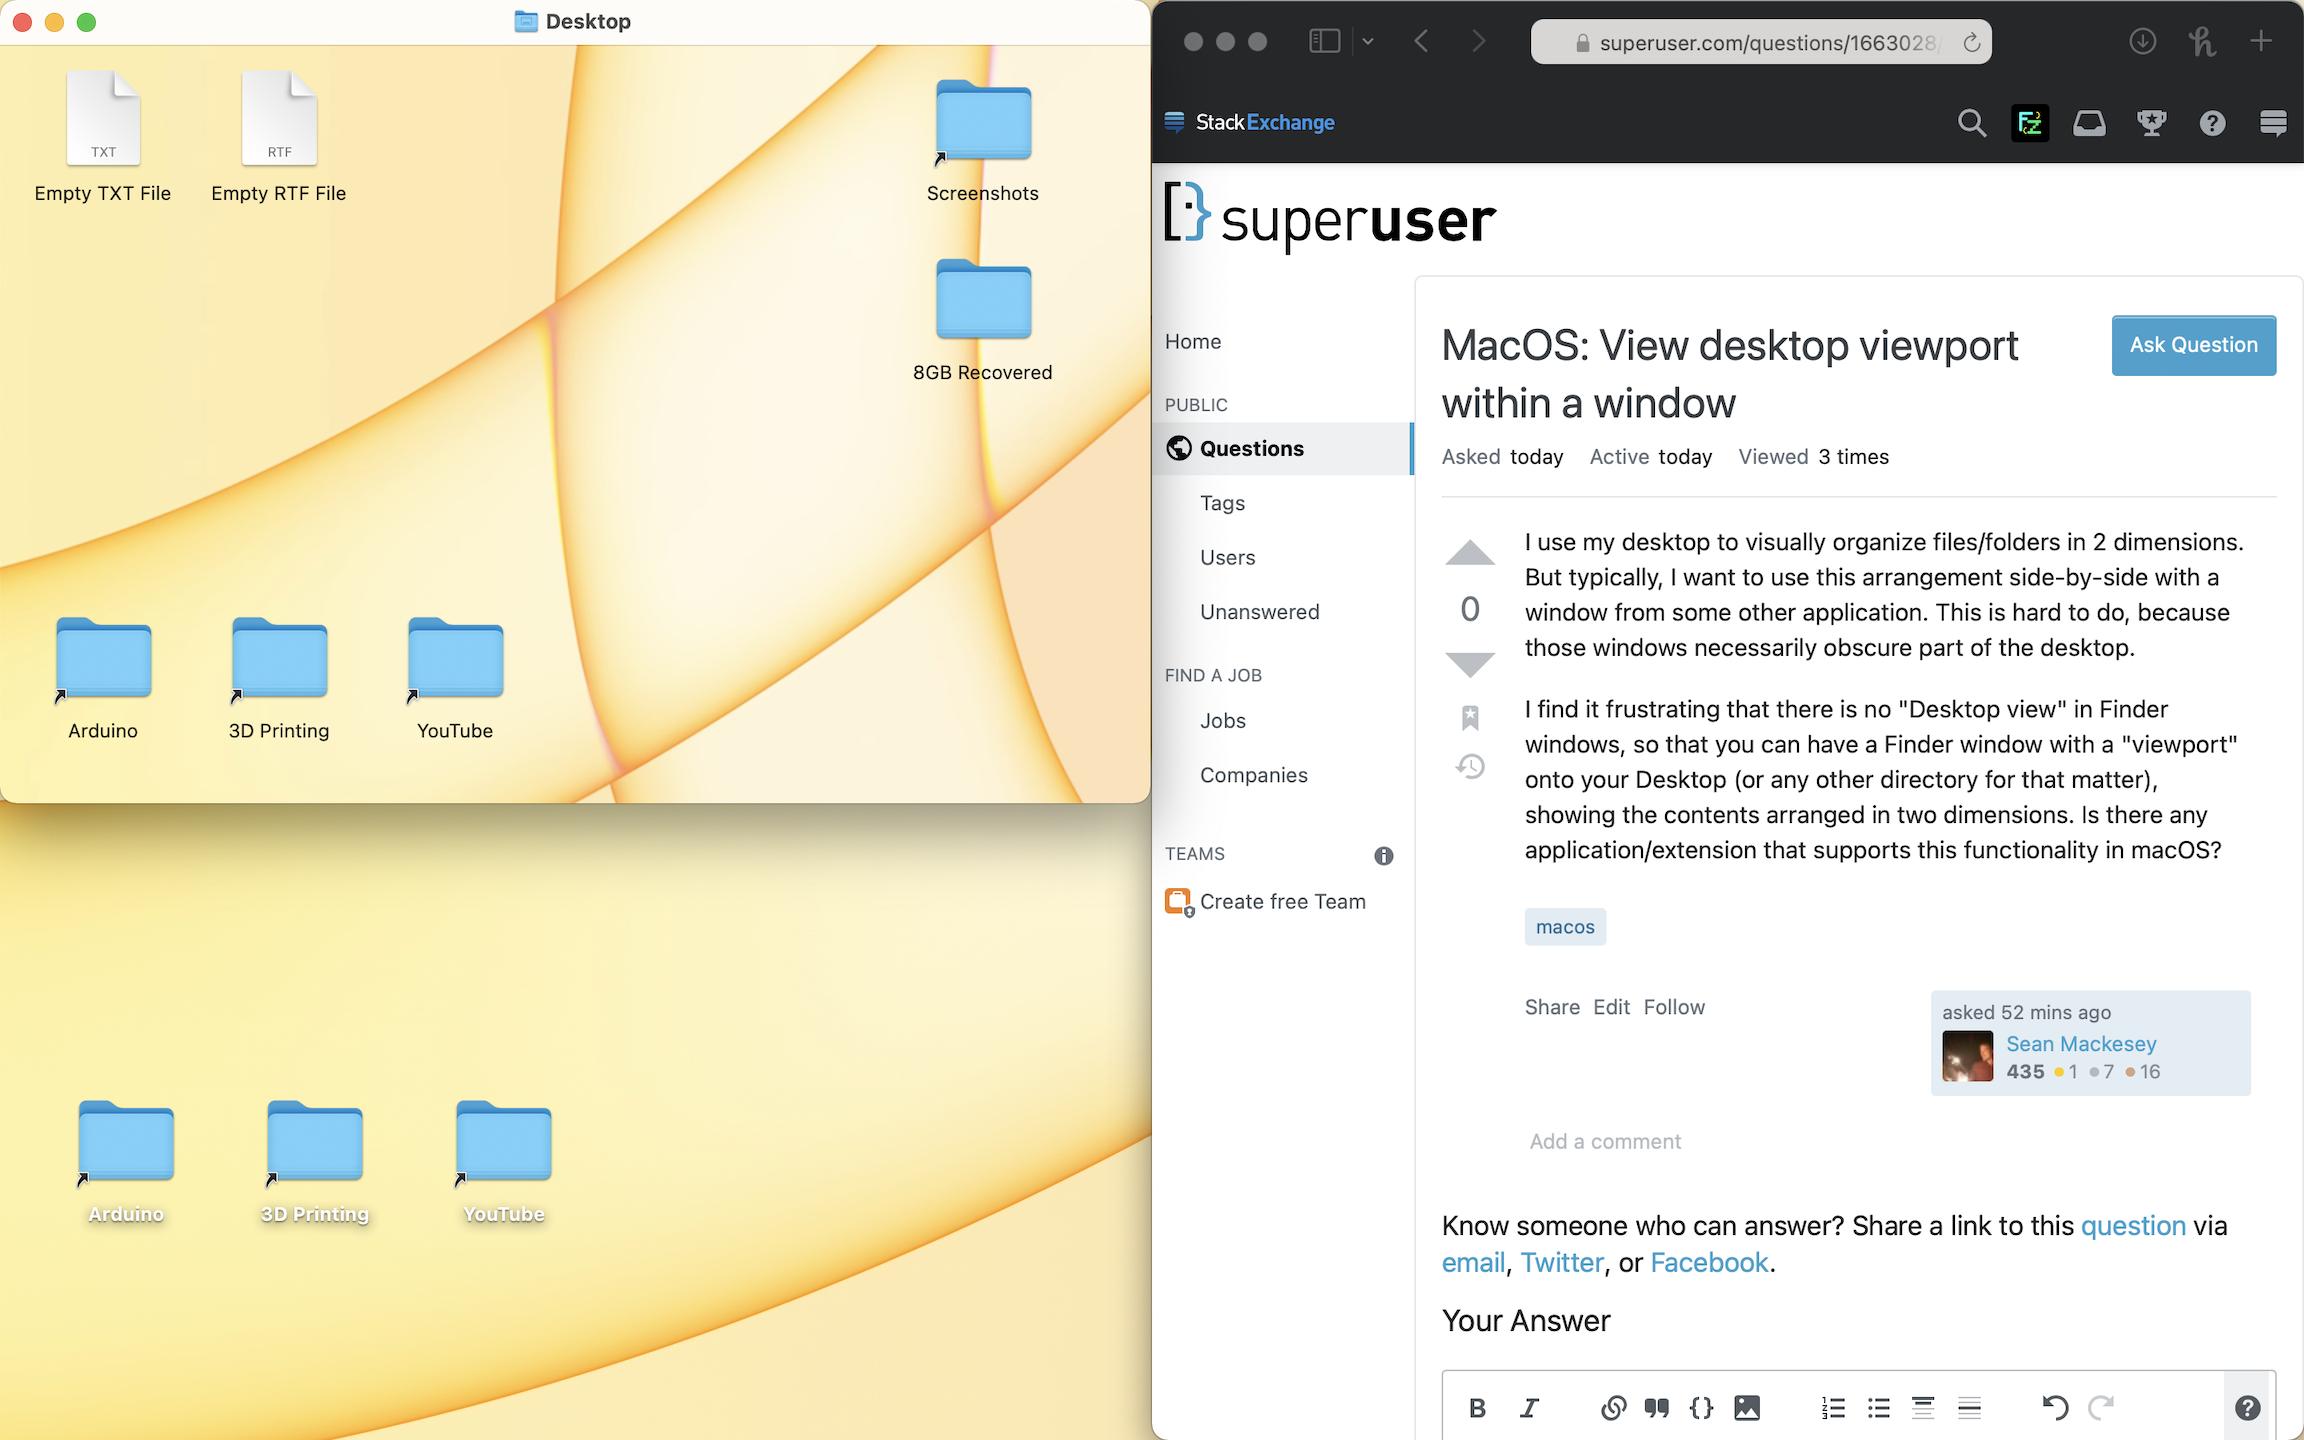The height and width of the screenshot is (1440, 2304).
Task: Click the Add a comment field
Action: (1604, 1141)
